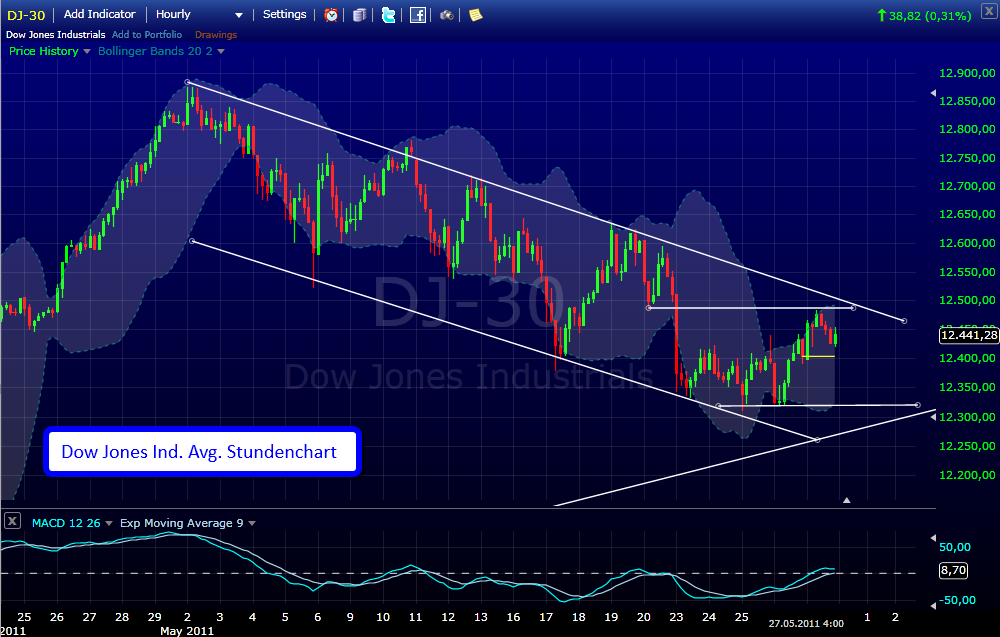Click the Add to Portfolio link

coord(147,34)
